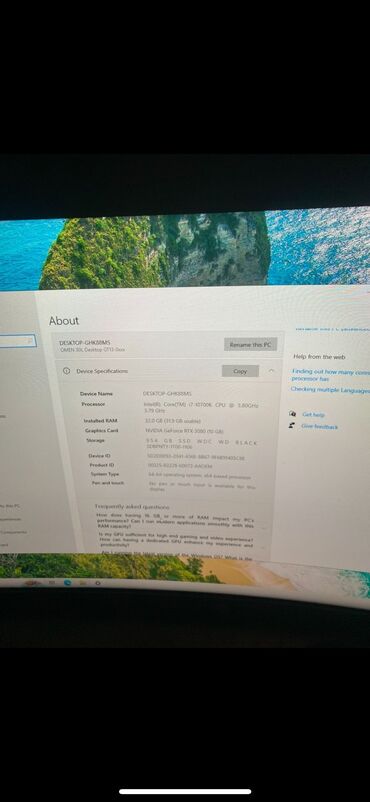
Task: Focus the Settings search box
Action: 17,341
